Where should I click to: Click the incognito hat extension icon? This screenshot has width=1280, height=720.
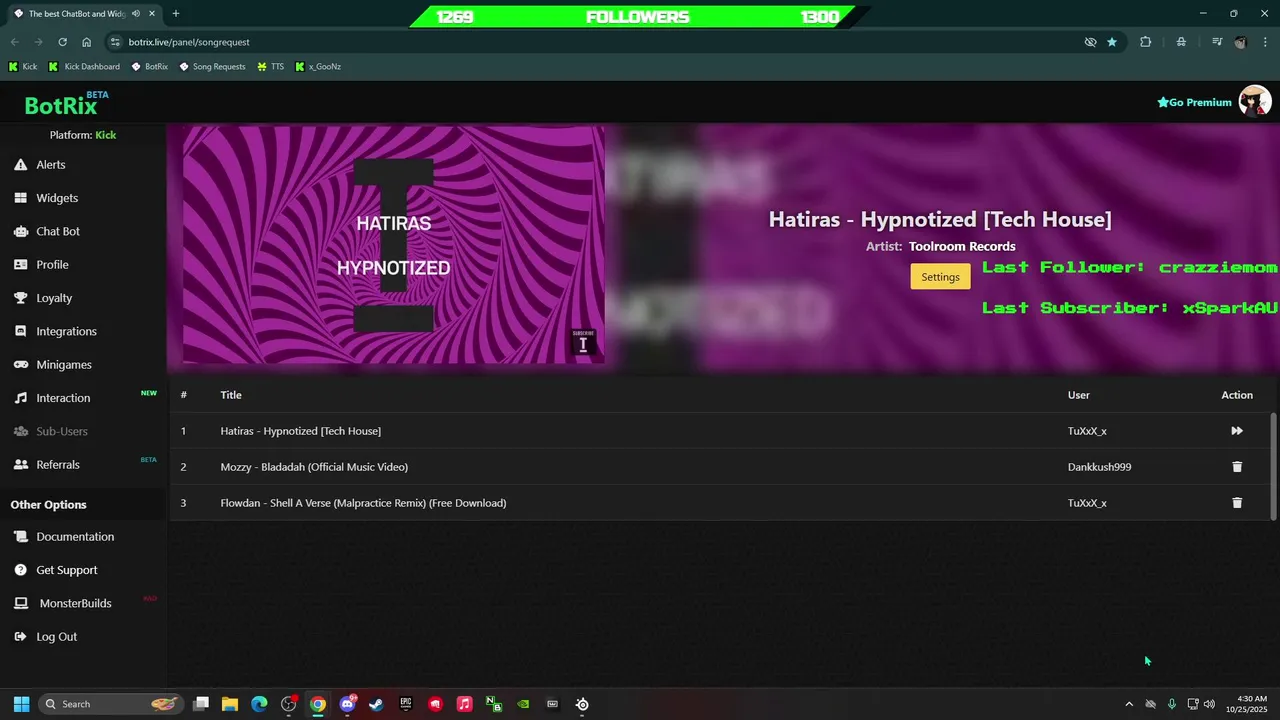point(1181,42)
